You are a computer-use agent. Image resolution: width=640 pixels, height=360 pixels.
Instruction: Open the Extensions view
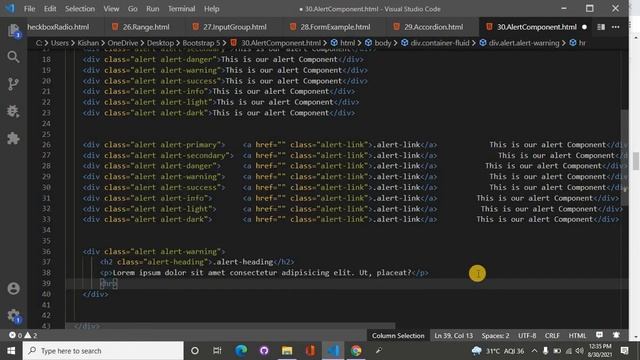pyautogui.click(x=13, y=138)
